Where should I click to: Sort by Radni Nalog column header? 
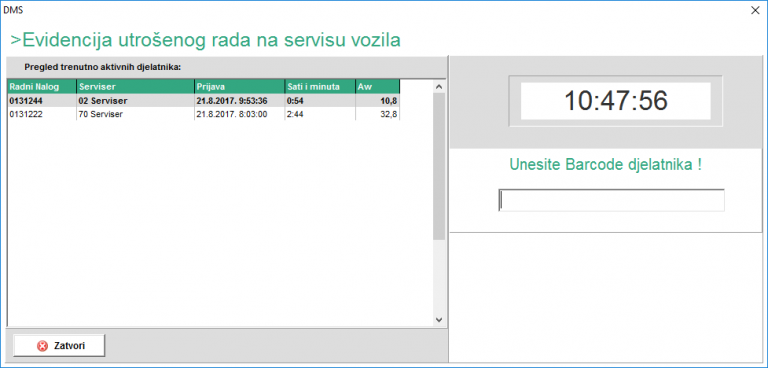[42, 87]
